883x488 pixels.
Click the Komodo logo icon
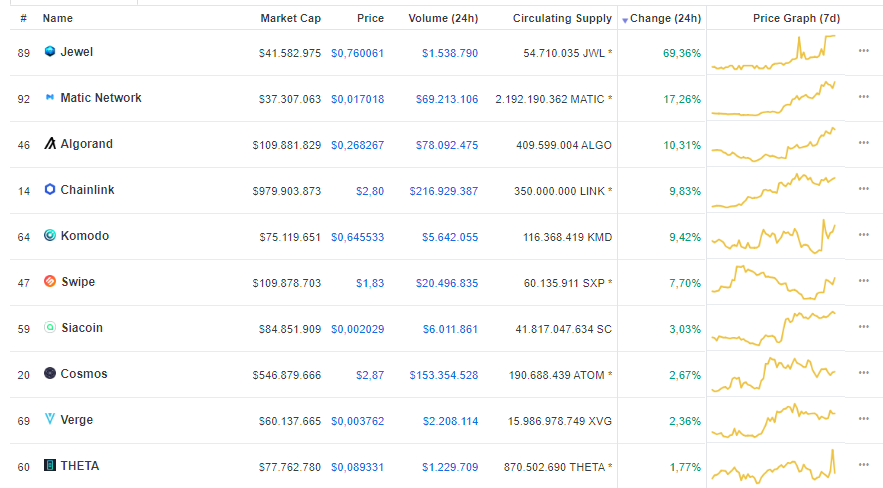[50, 235]
